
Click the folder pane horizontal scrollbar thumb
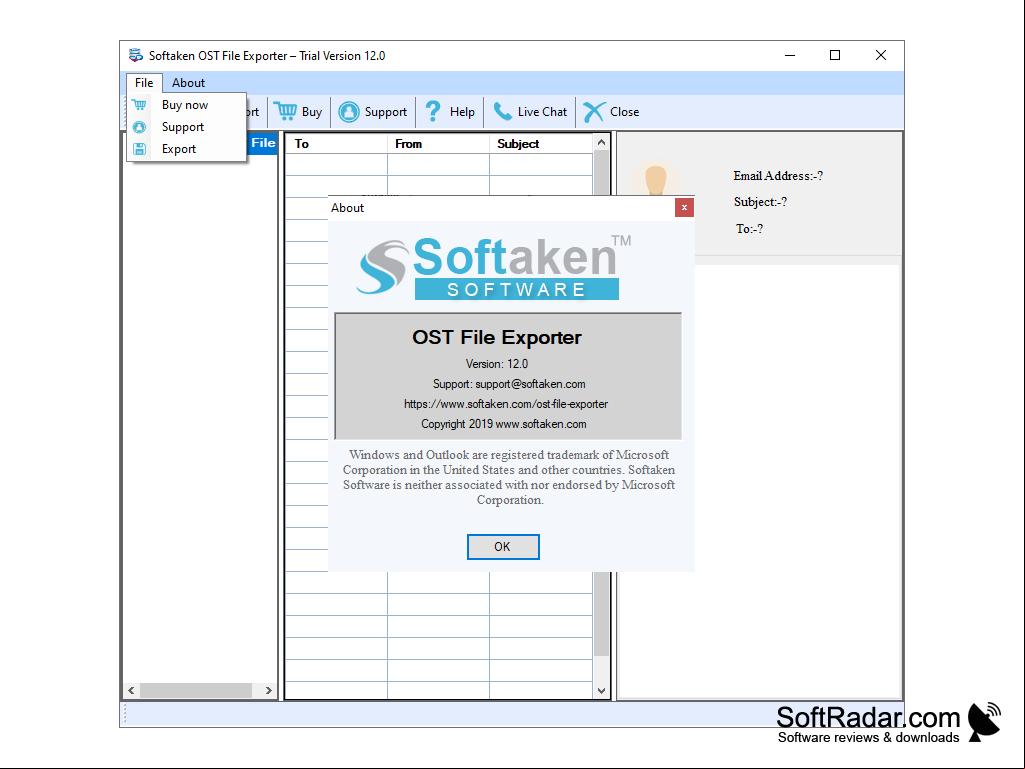coord(196,691)
